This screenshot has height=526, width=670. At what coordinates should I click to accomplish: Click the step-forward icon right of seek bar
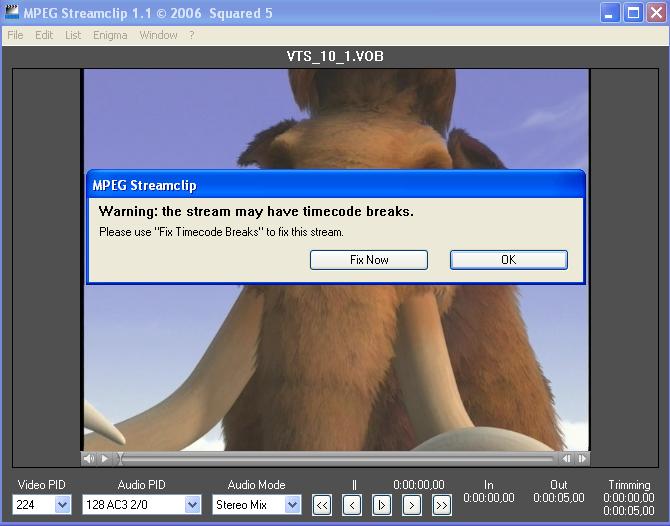point(582,458)
